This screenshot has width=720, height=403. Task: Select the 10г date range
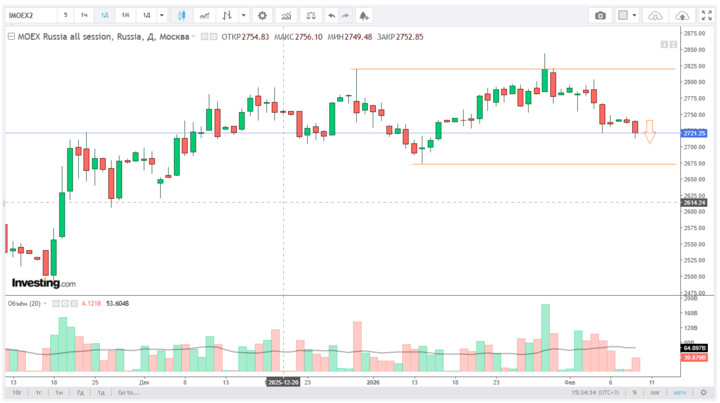[17, 393]
